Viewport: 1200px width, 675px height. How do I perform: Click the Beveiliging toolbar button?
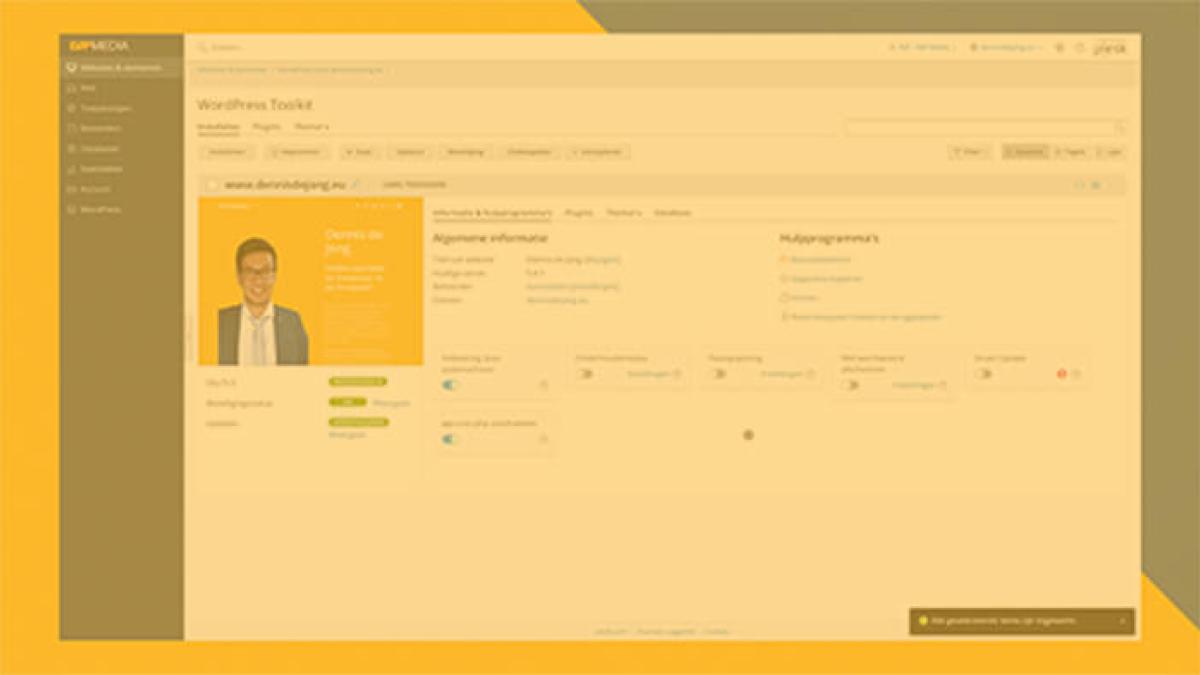tap(465, 152)
